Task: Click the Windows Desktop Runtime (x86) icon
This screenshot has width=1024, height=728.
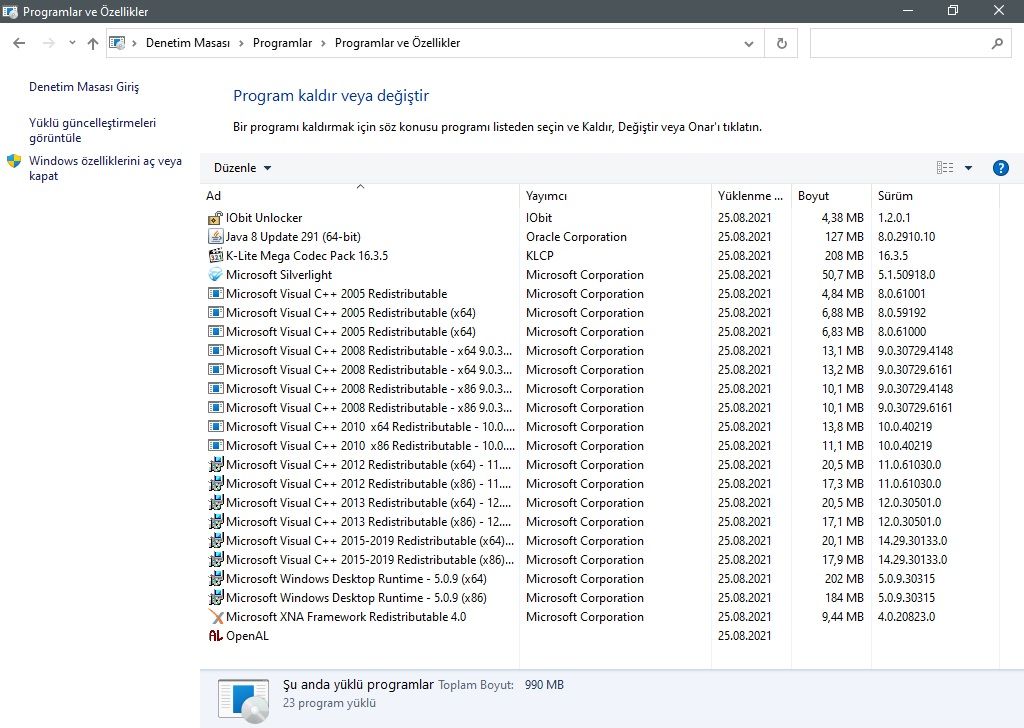Action: click(216, 598)
